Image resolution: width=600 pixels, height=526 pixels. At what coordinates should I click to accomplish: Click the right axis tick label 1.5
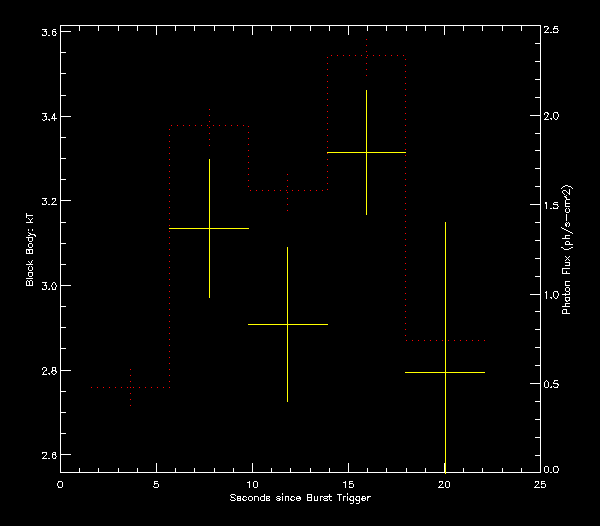click(x=552, y=205)
